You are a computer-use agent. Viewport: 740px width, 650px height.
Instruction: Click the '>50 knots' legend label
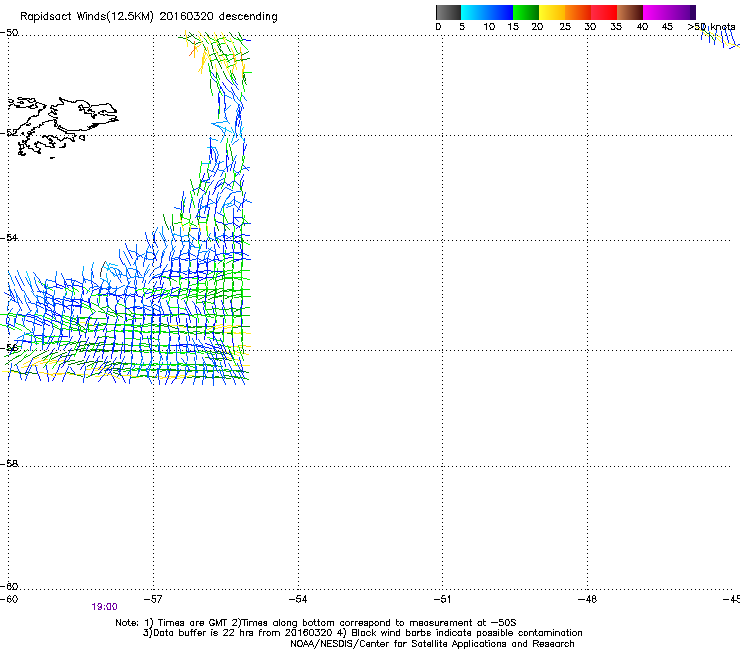(711, 27)
